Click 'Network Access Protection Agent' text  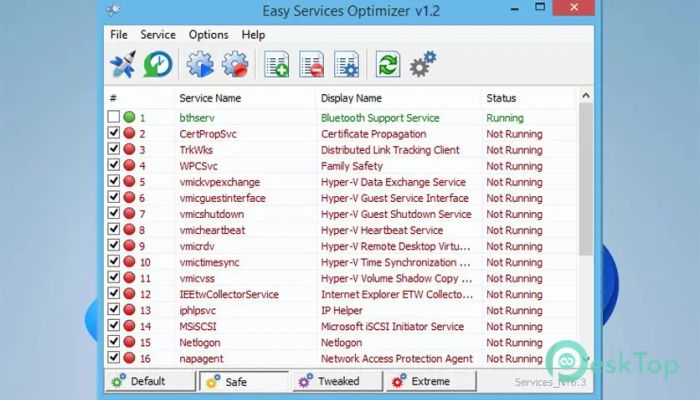[x=396, y=359]
